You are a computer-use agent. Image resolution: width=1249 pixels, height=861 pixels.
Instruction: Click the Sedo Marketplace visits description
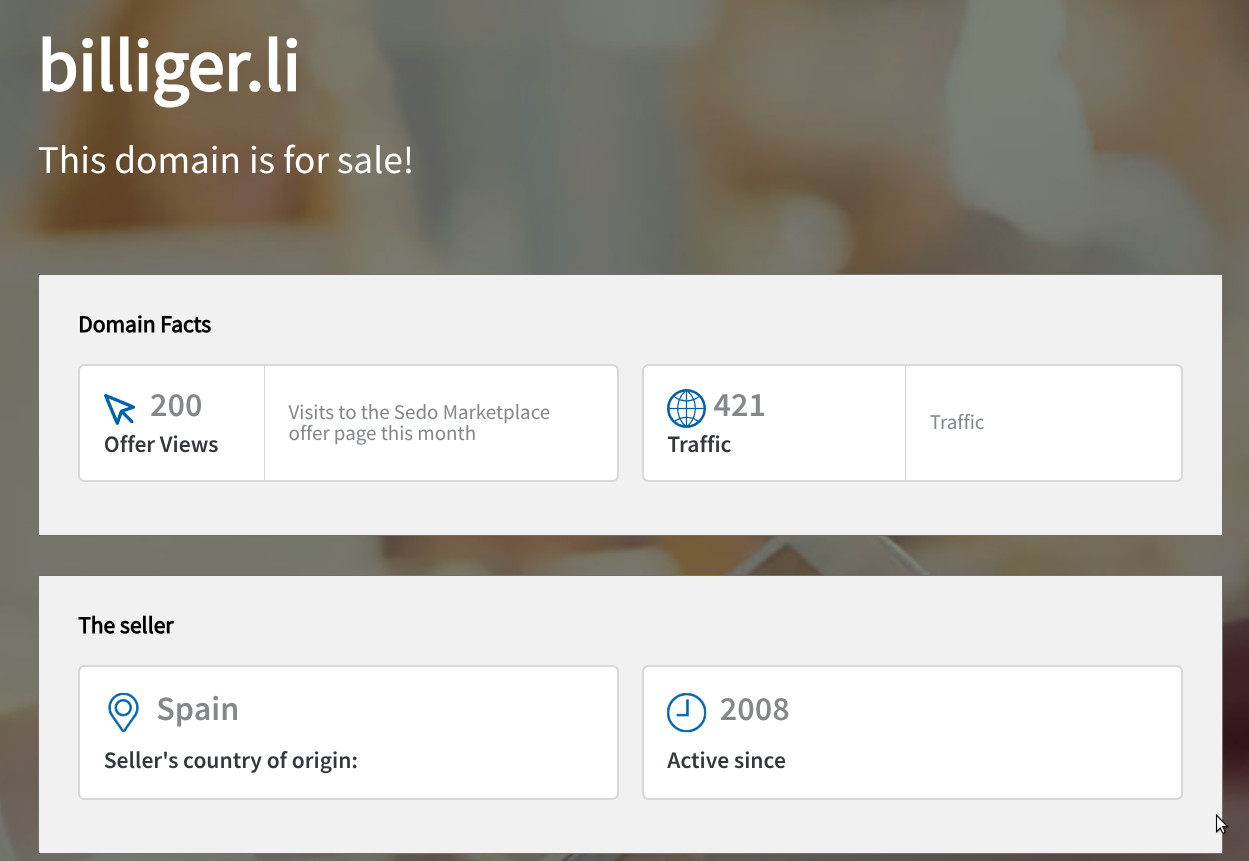[x=419, y=423]
